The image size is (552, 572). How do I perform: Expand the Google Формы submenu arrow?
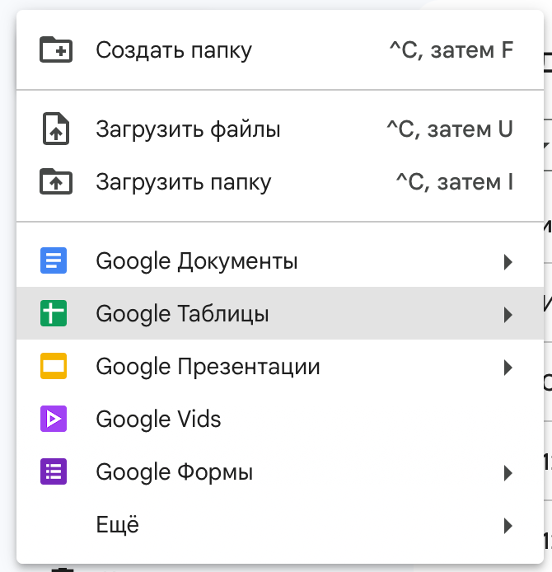(x=507, y=473)
